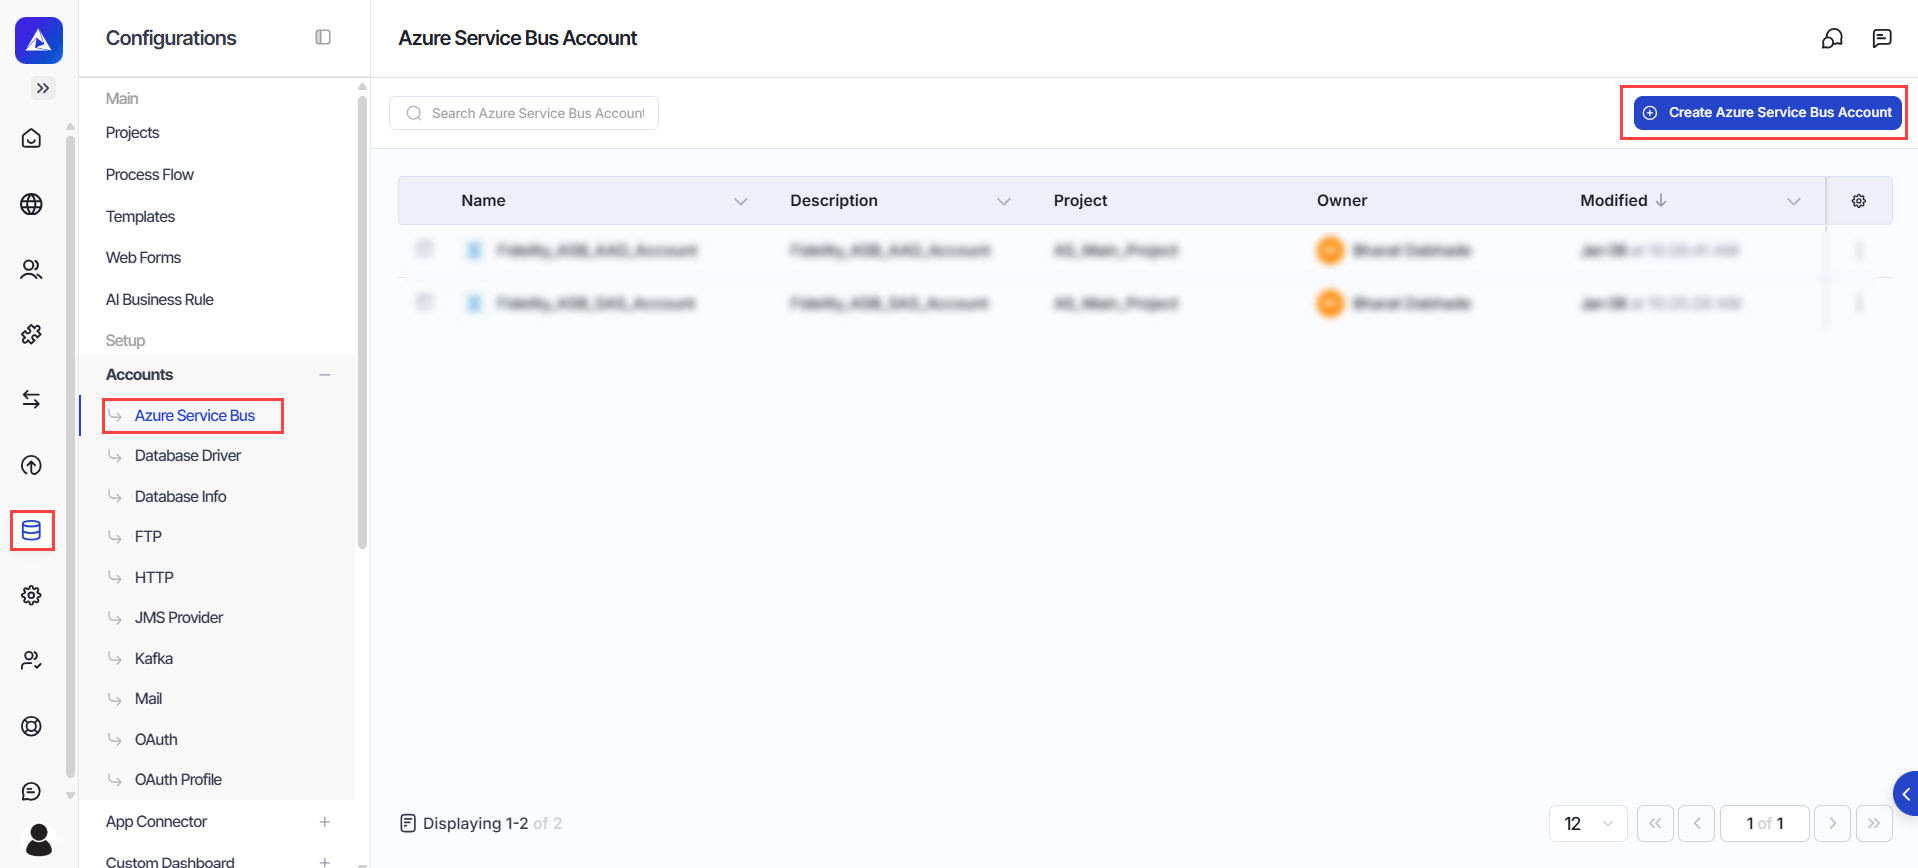The width and height of the screenshot is (1918, 868).
Task: Open the upload circle-arrow icon
Action: (x=32, y=465)
